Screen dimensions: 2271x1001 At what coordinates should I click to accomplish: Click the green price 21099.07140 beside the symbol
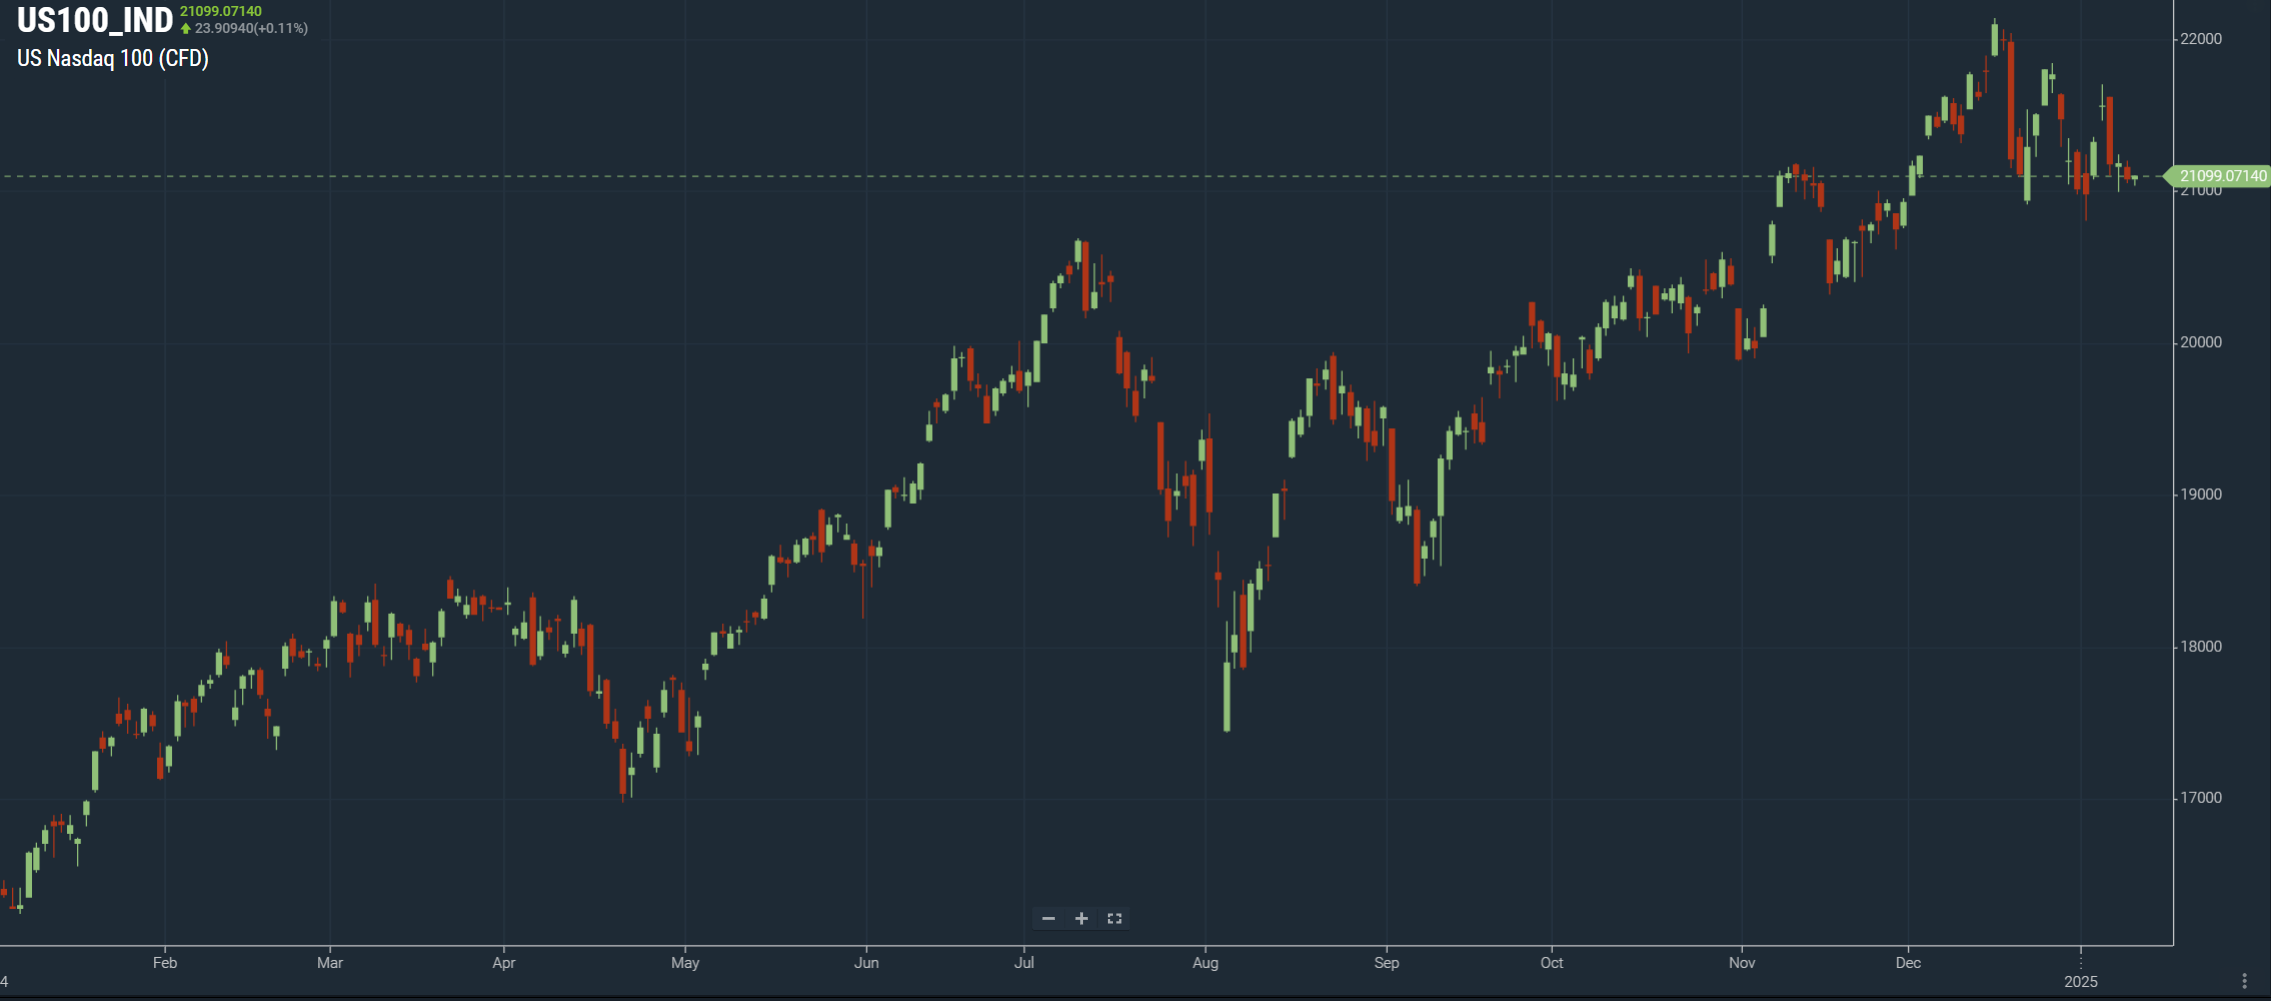(x=221, y=11)
